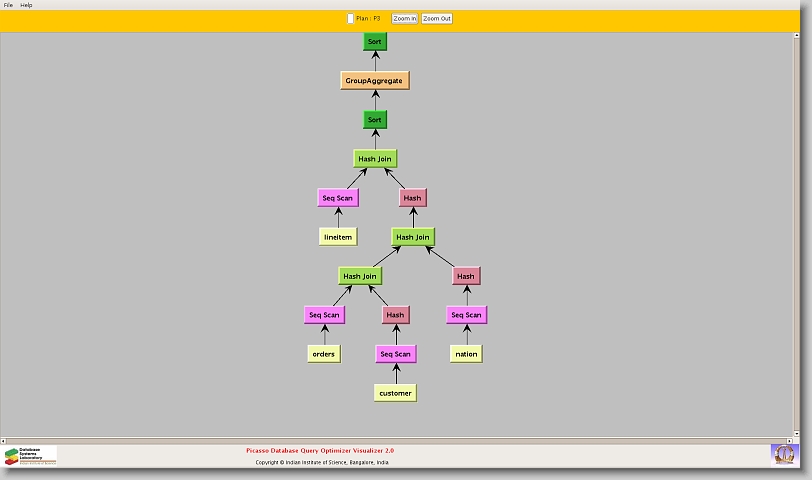The image size is (812, 480).
Task: Open the Help menu
Action: [26, 5]
